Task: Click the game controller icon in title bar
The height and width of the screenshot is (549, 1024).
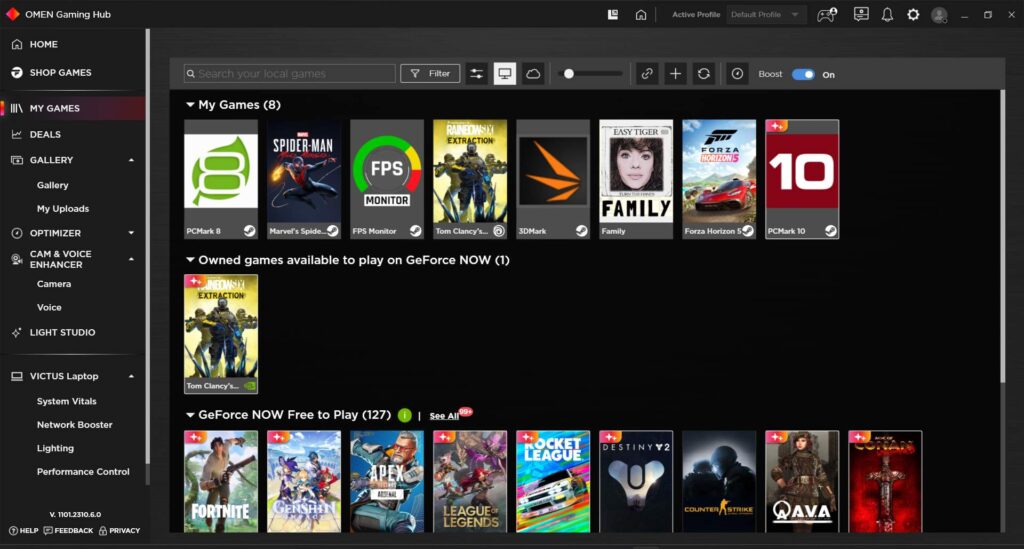Action: pos(827,14)
